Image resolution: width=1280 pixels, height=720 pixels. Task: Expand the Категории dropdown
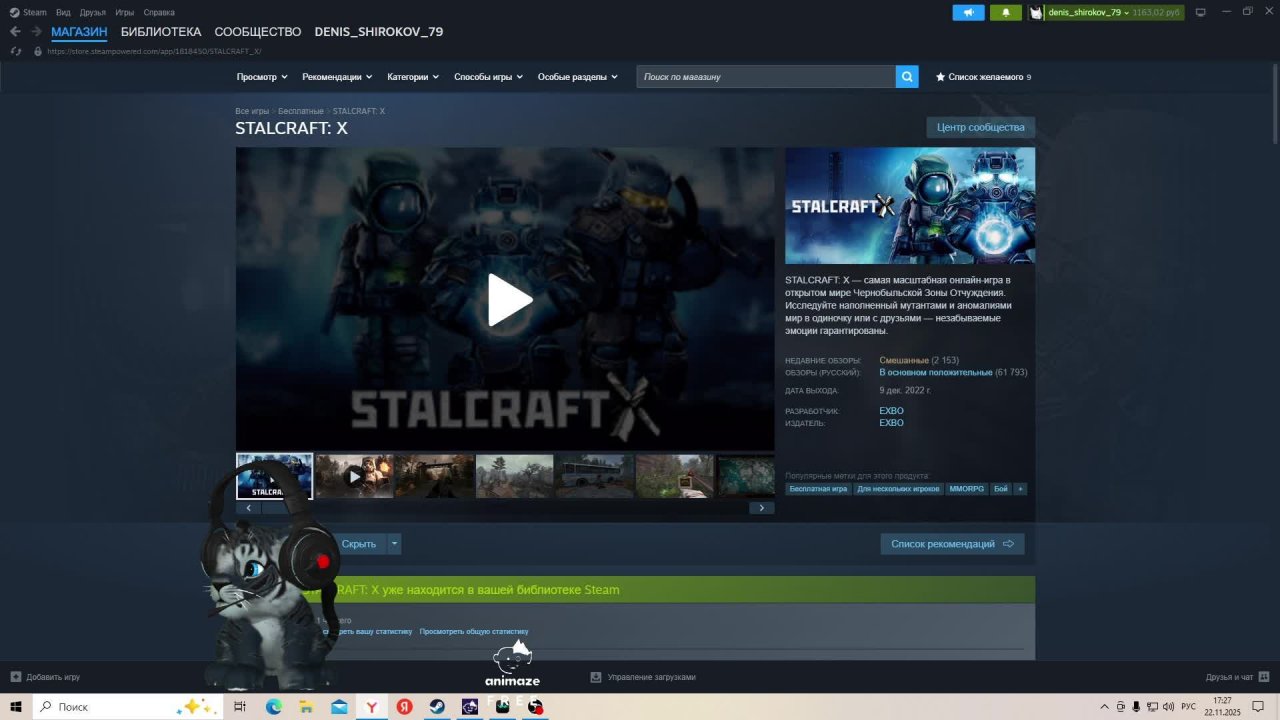click(413, 77)
